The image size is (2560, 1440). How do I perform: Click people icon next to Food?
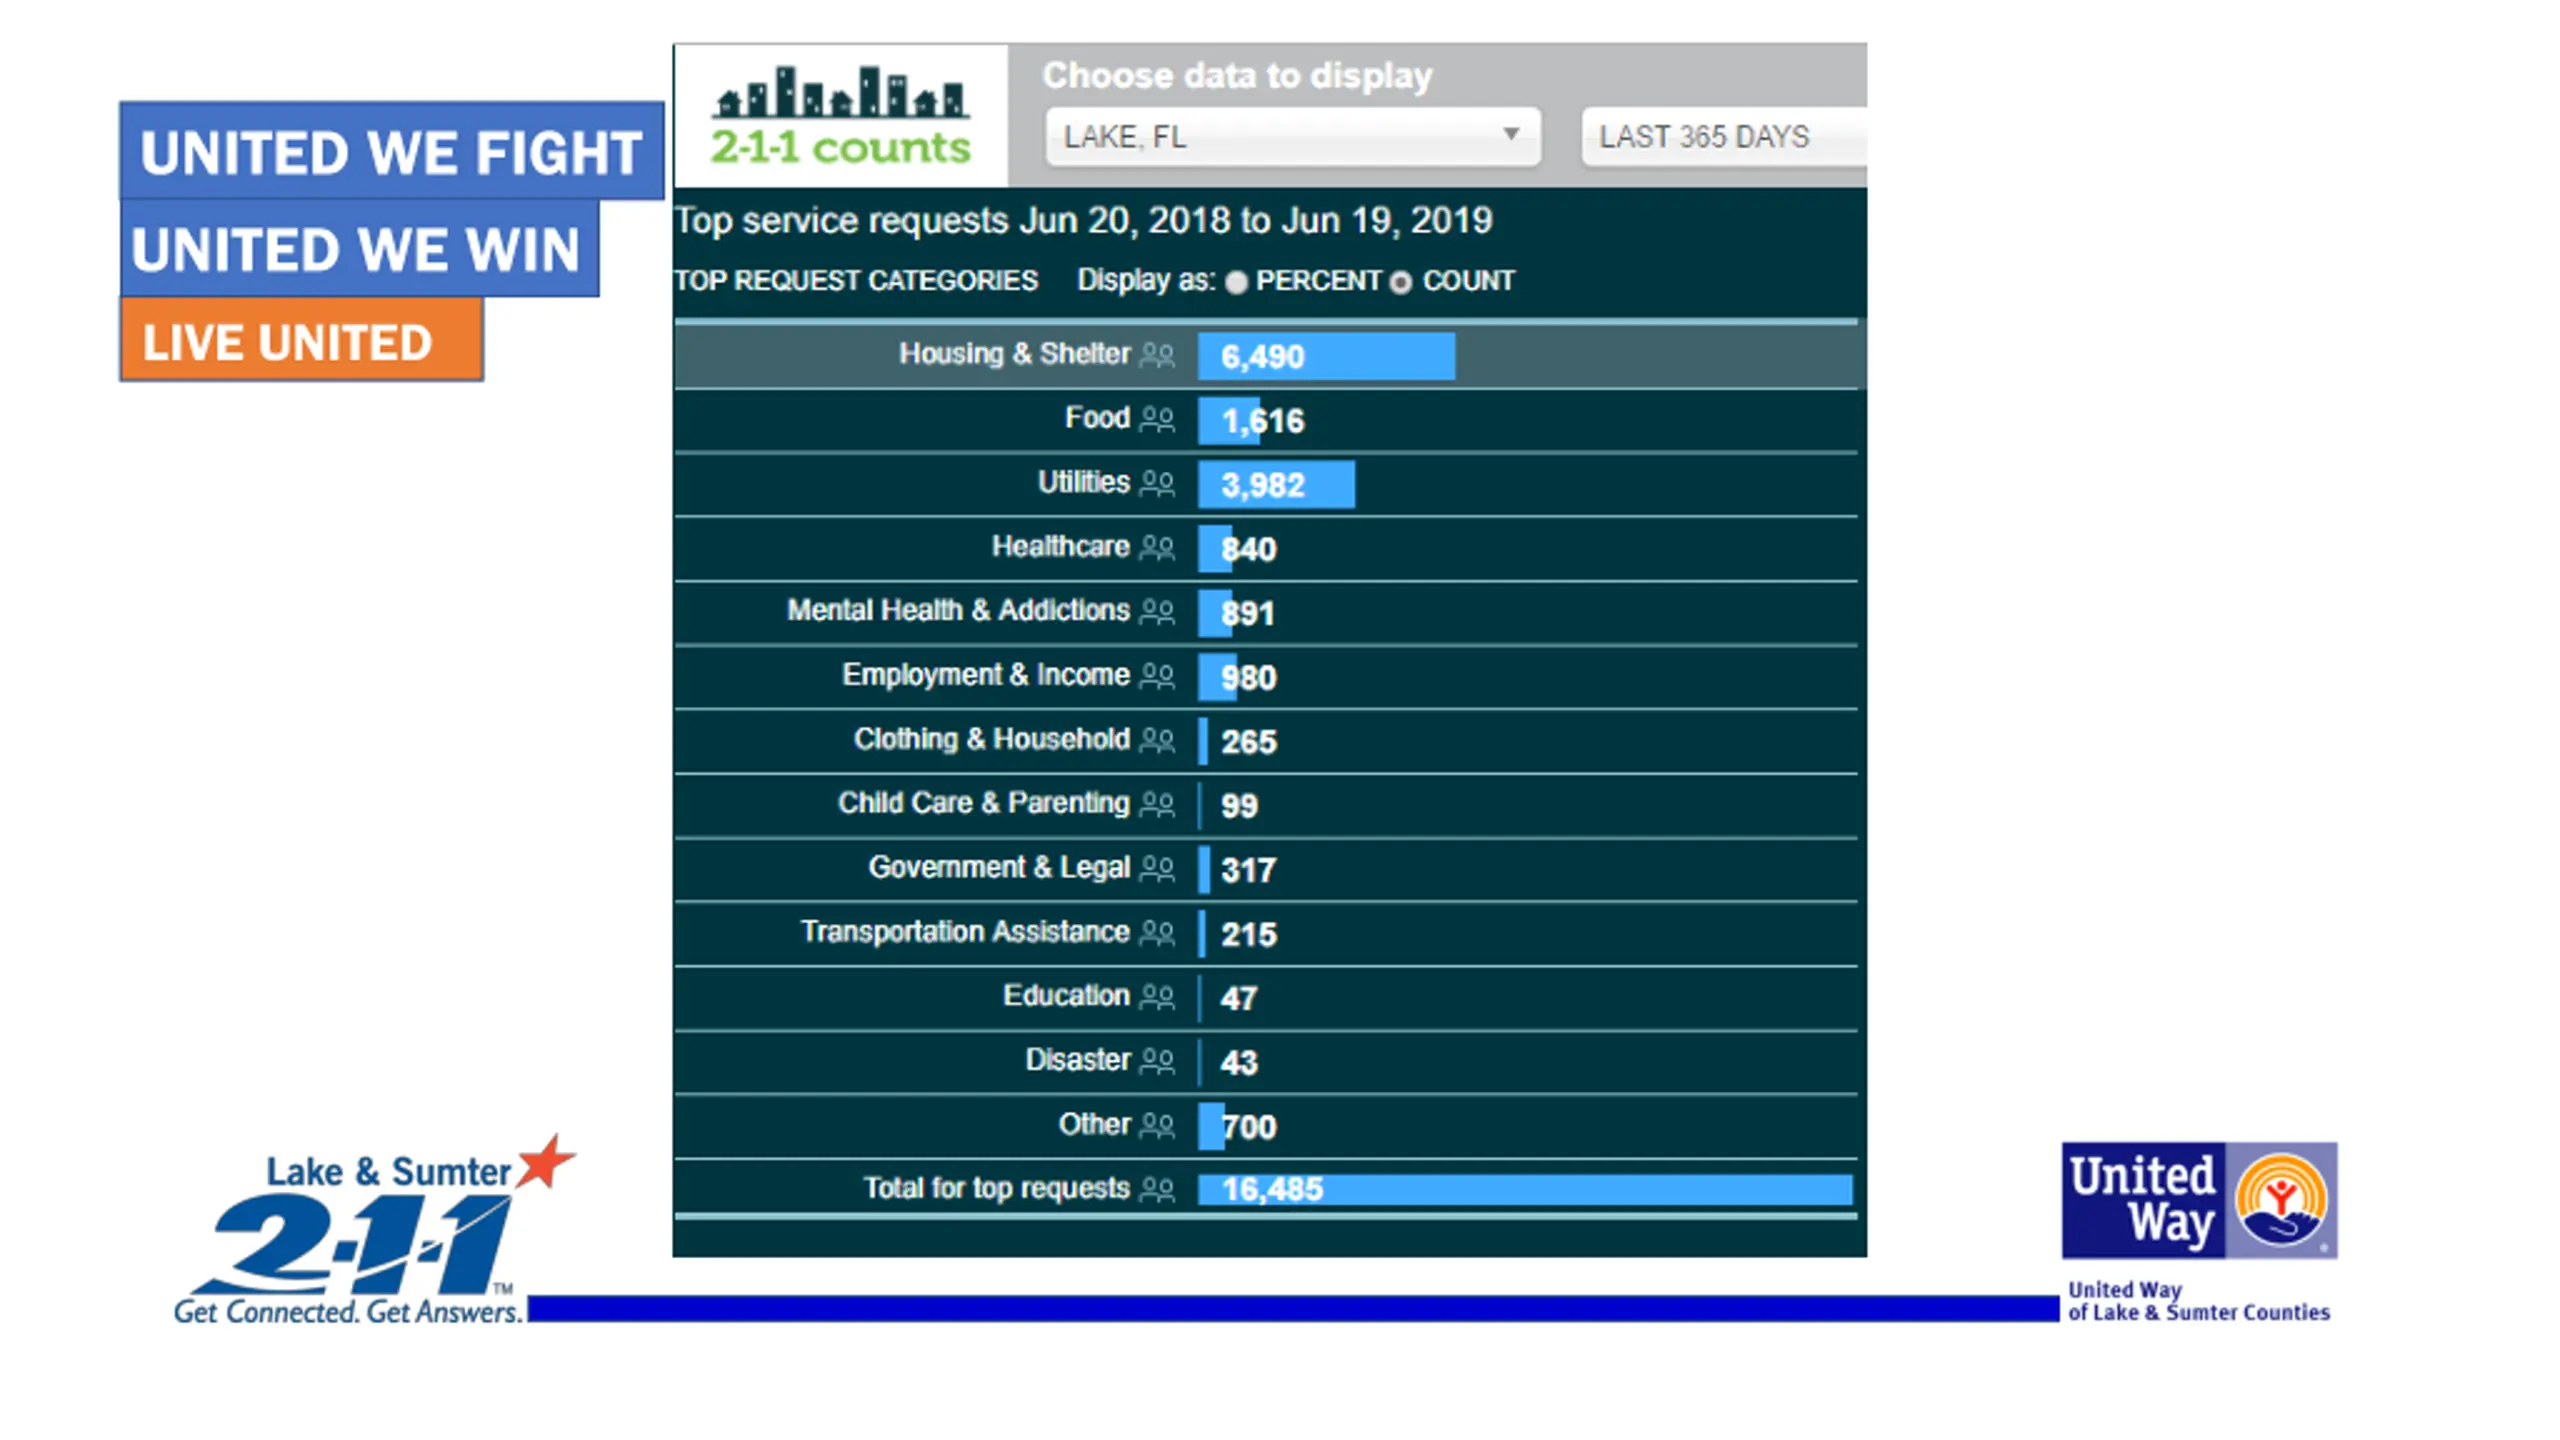1157,419
